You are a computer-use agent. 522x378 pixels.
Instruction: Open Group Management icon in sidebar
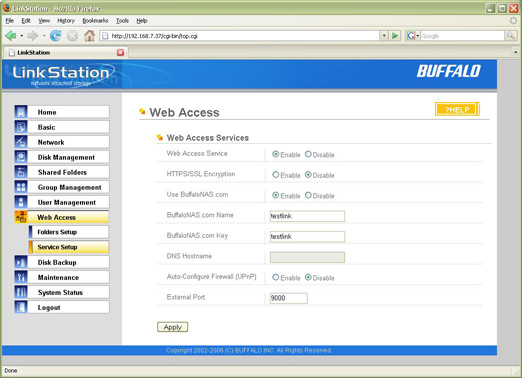pos(21,187)
